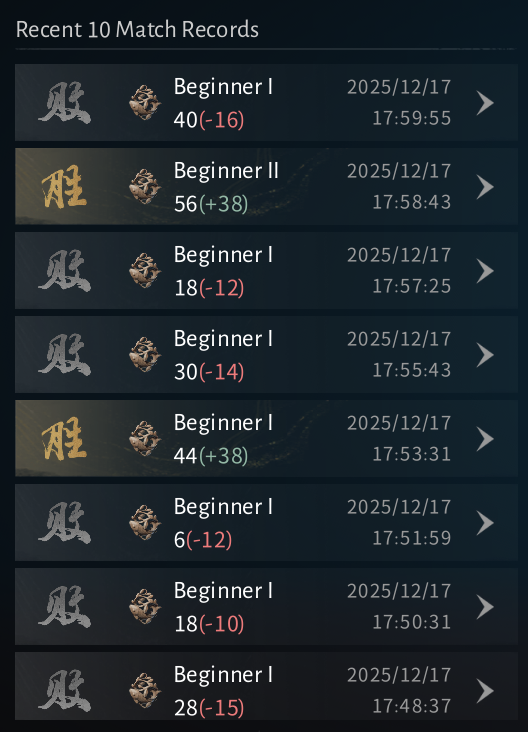The width and height of the screenshot is (528, 732).
Task: Open the match with score 18(-10)
Action: point(266,607)
